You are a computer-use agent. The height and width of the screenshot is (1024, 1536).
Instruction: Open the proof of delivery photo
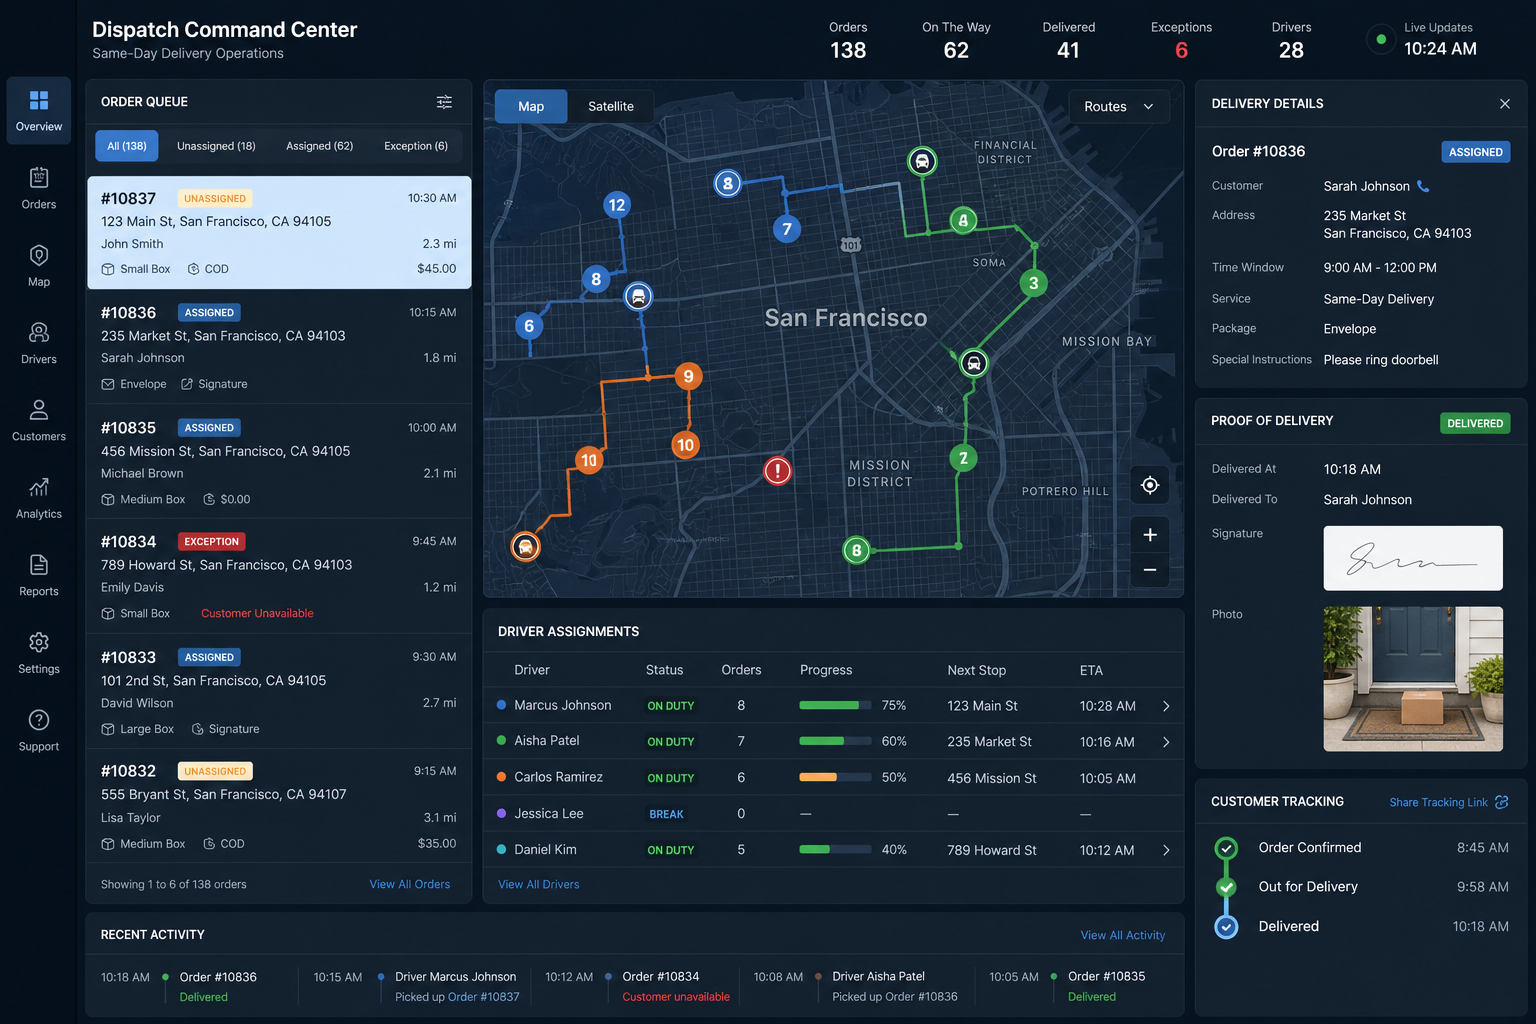(1413, 679)
